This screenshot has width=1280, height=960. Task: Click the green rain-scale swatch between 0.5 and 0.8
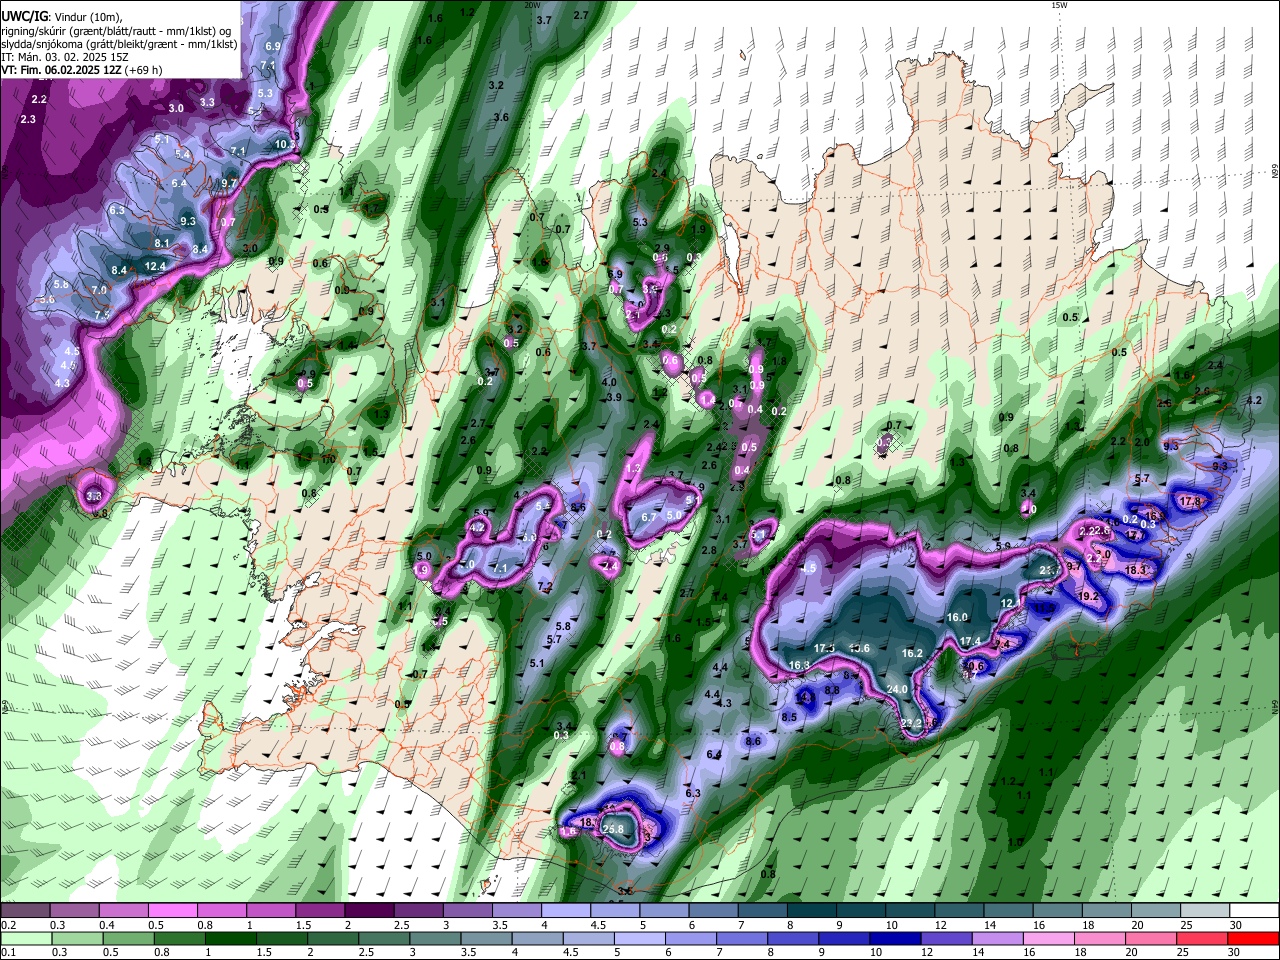128,938
